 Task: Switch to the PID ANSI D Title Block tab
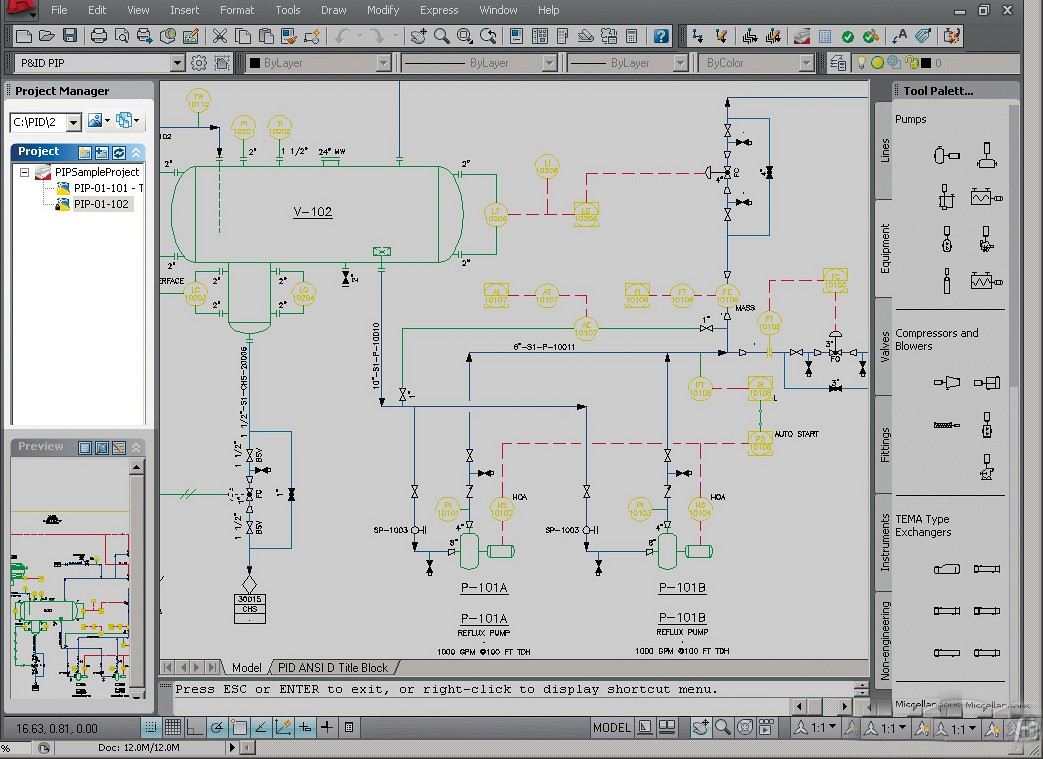pos(333,667)
